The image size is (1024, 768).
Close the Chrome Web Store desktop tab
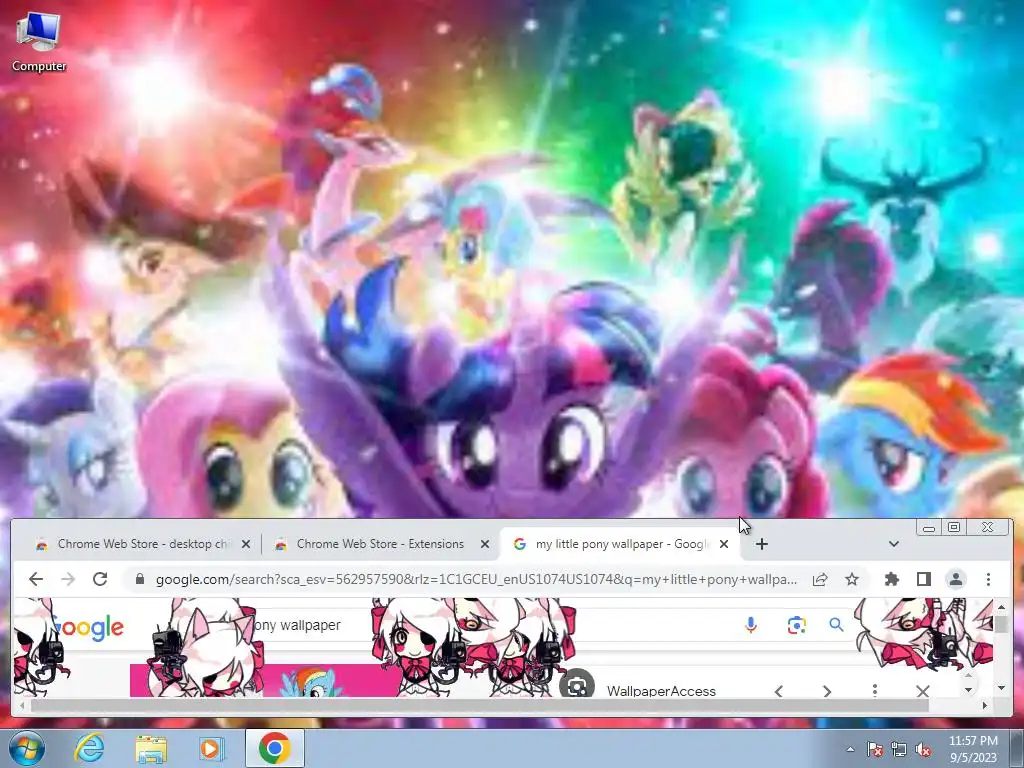click(246, 544)
